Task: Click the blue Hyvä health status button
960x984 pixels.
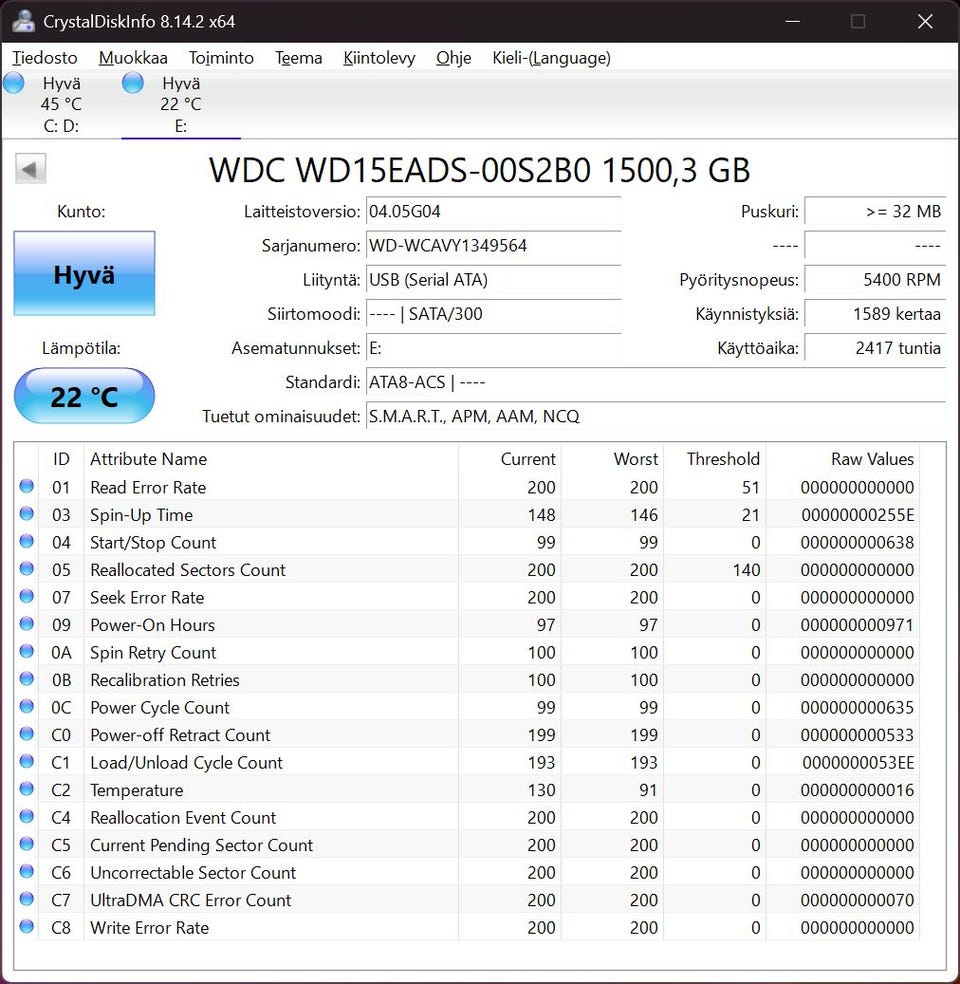Action: 84,273
